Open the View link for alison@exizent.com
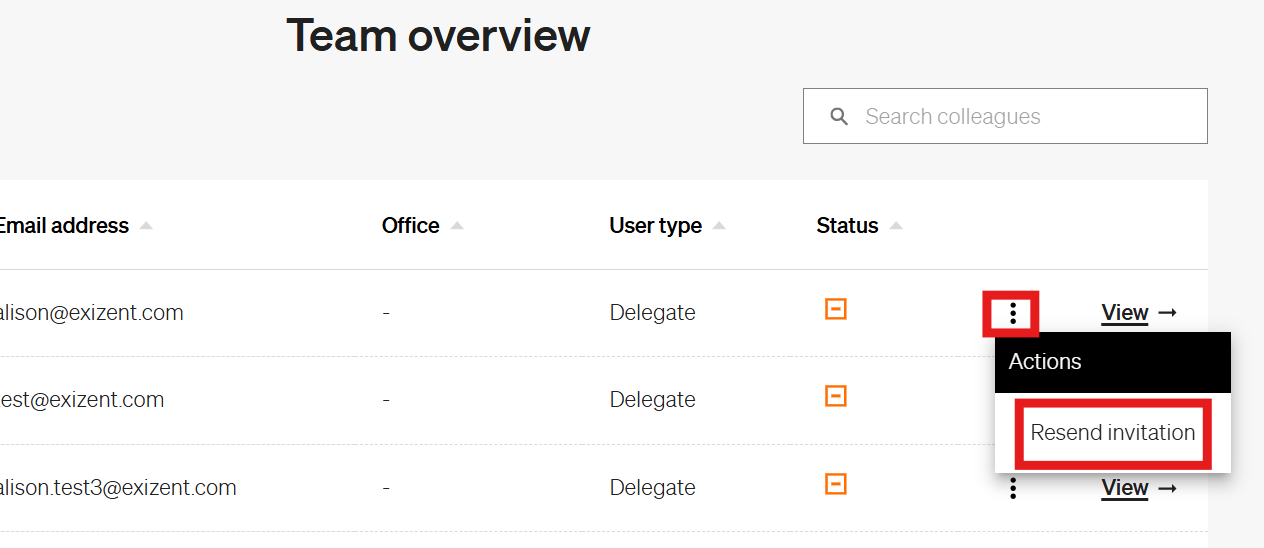The image size is (1264, 548). click(x=1125, y=313)
